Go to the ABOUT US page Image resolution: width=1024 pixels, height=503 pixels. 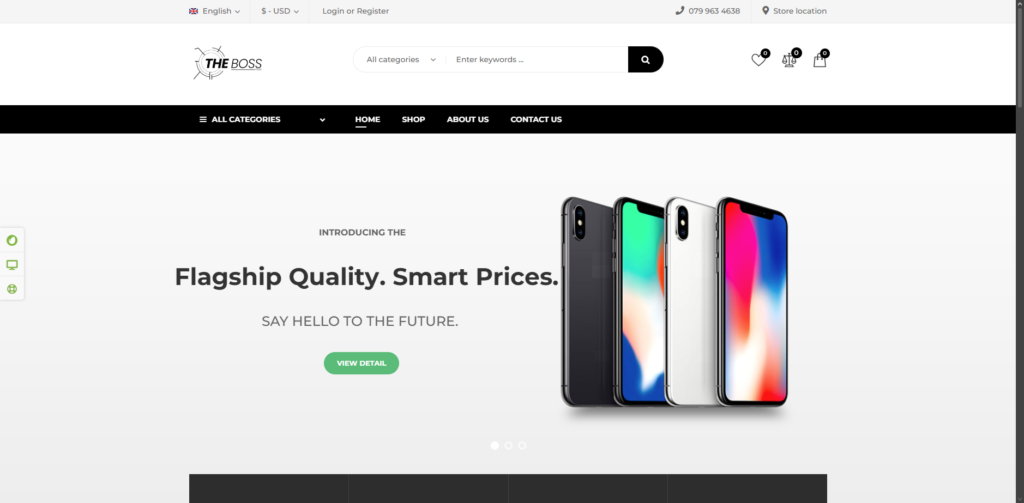(x=468, y=120)
